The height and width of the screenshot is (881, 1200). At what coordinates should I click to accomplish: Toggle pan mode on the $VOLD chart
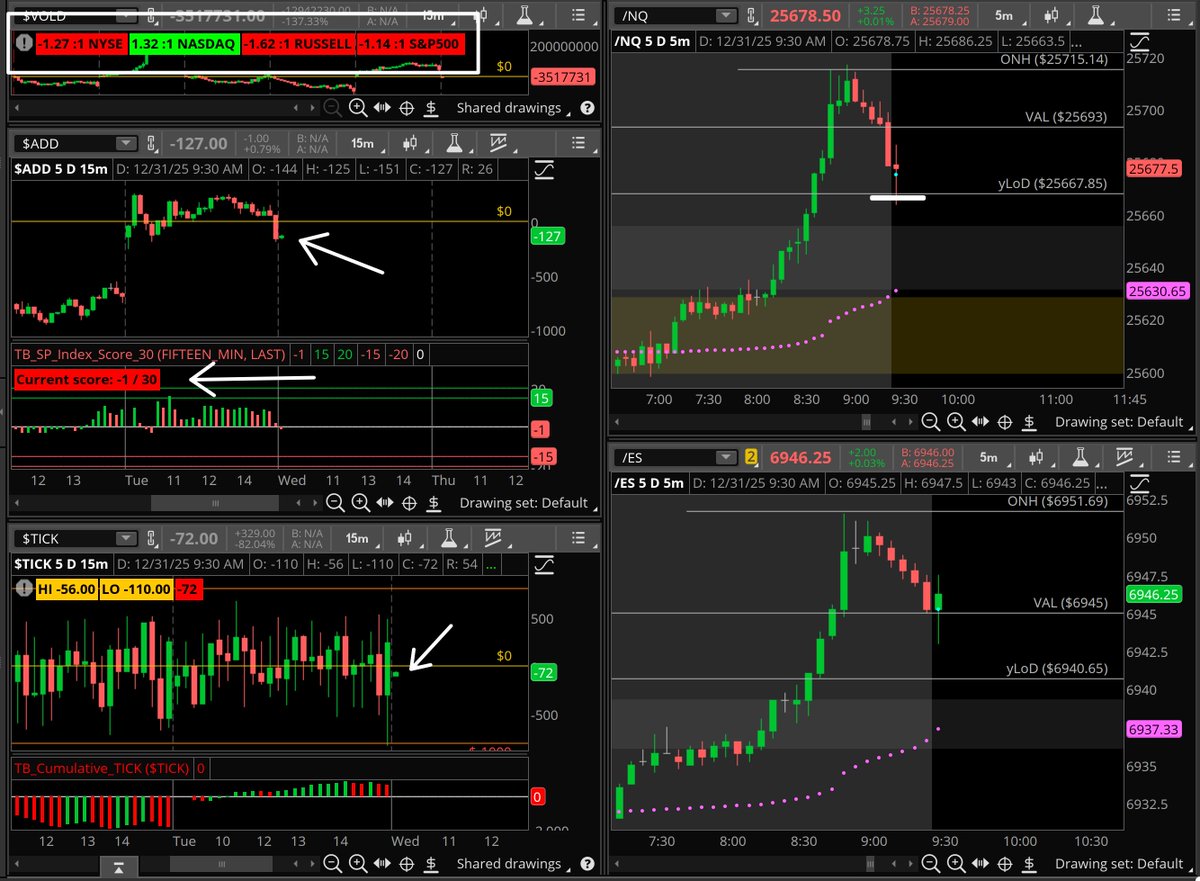point(382,108)
